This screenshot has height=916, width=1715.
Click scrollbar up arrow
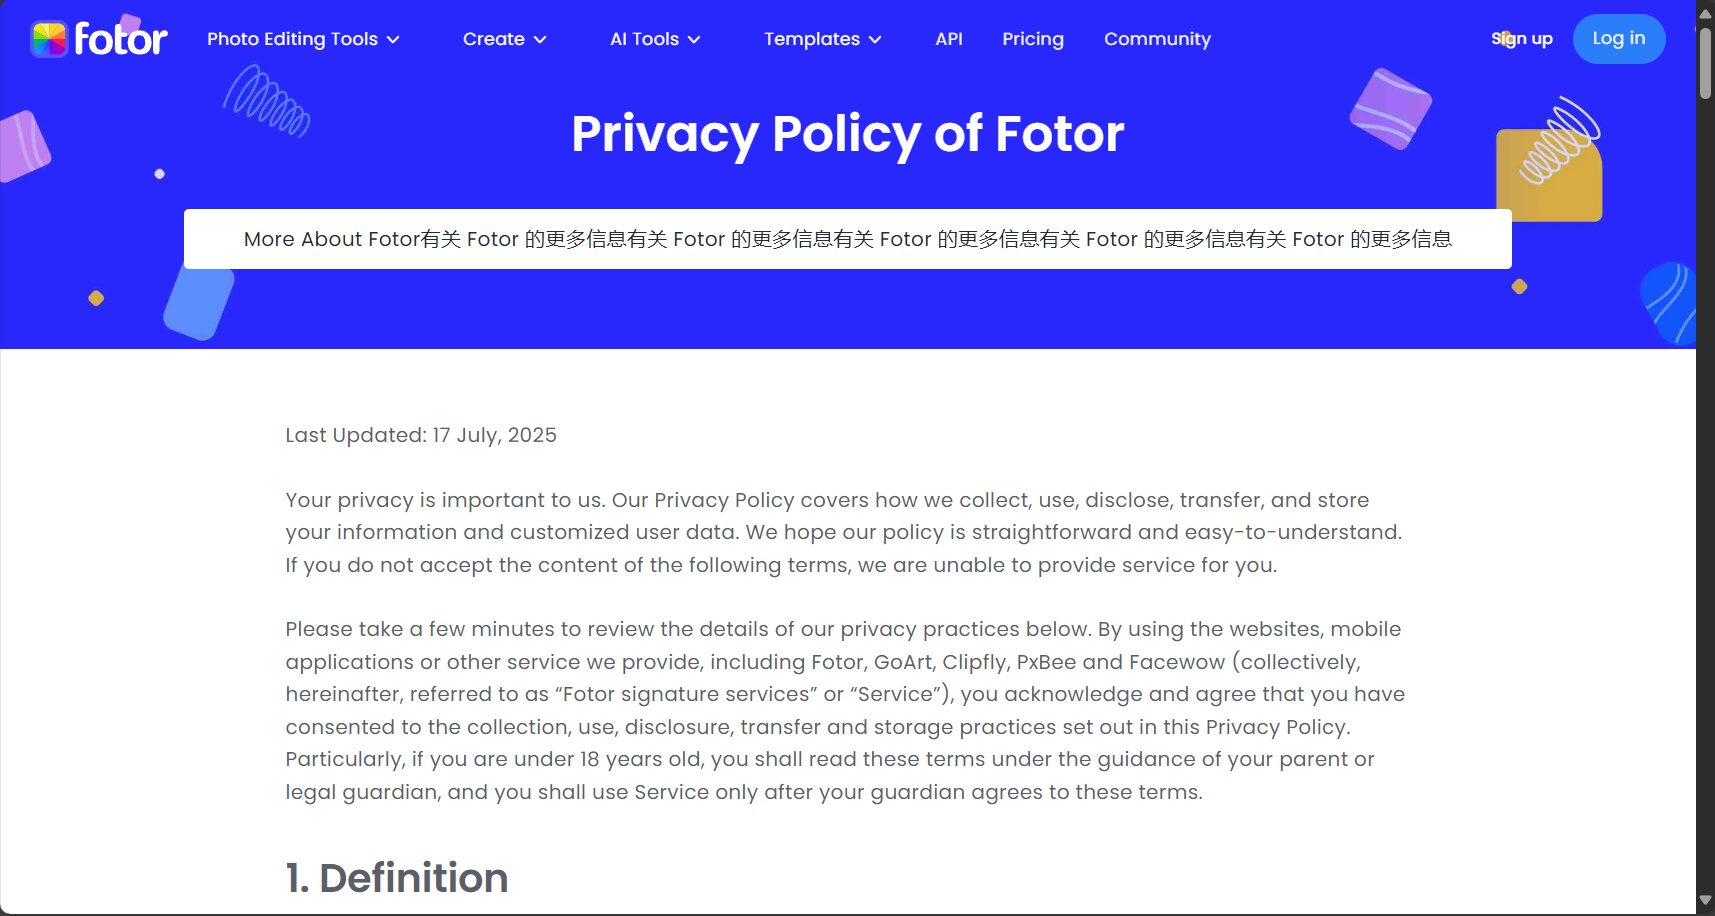[x=1705, y=14]
